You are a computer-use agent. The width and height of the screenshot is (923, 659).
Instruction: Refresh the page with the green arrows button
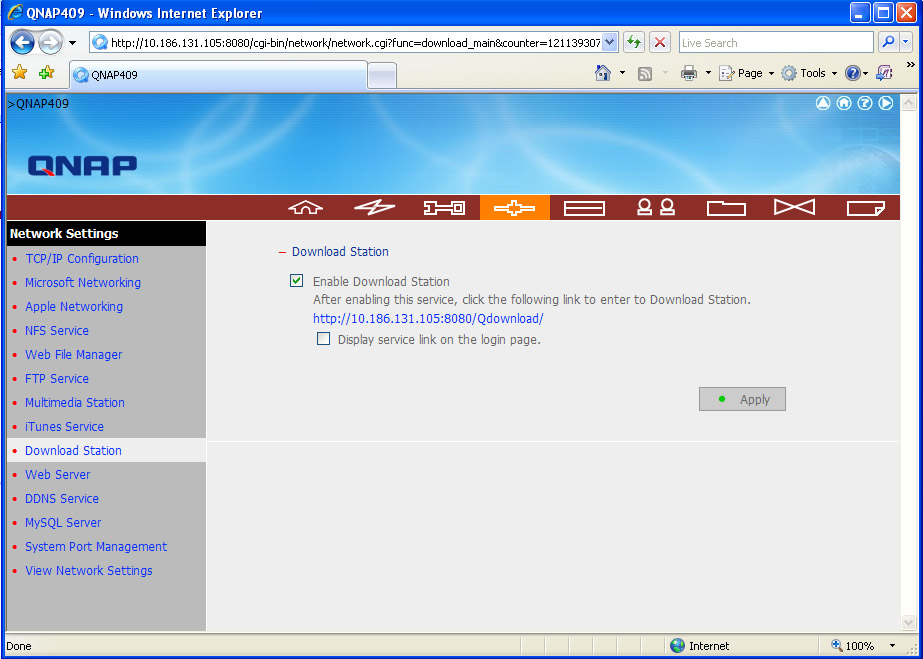pos(634,42)
